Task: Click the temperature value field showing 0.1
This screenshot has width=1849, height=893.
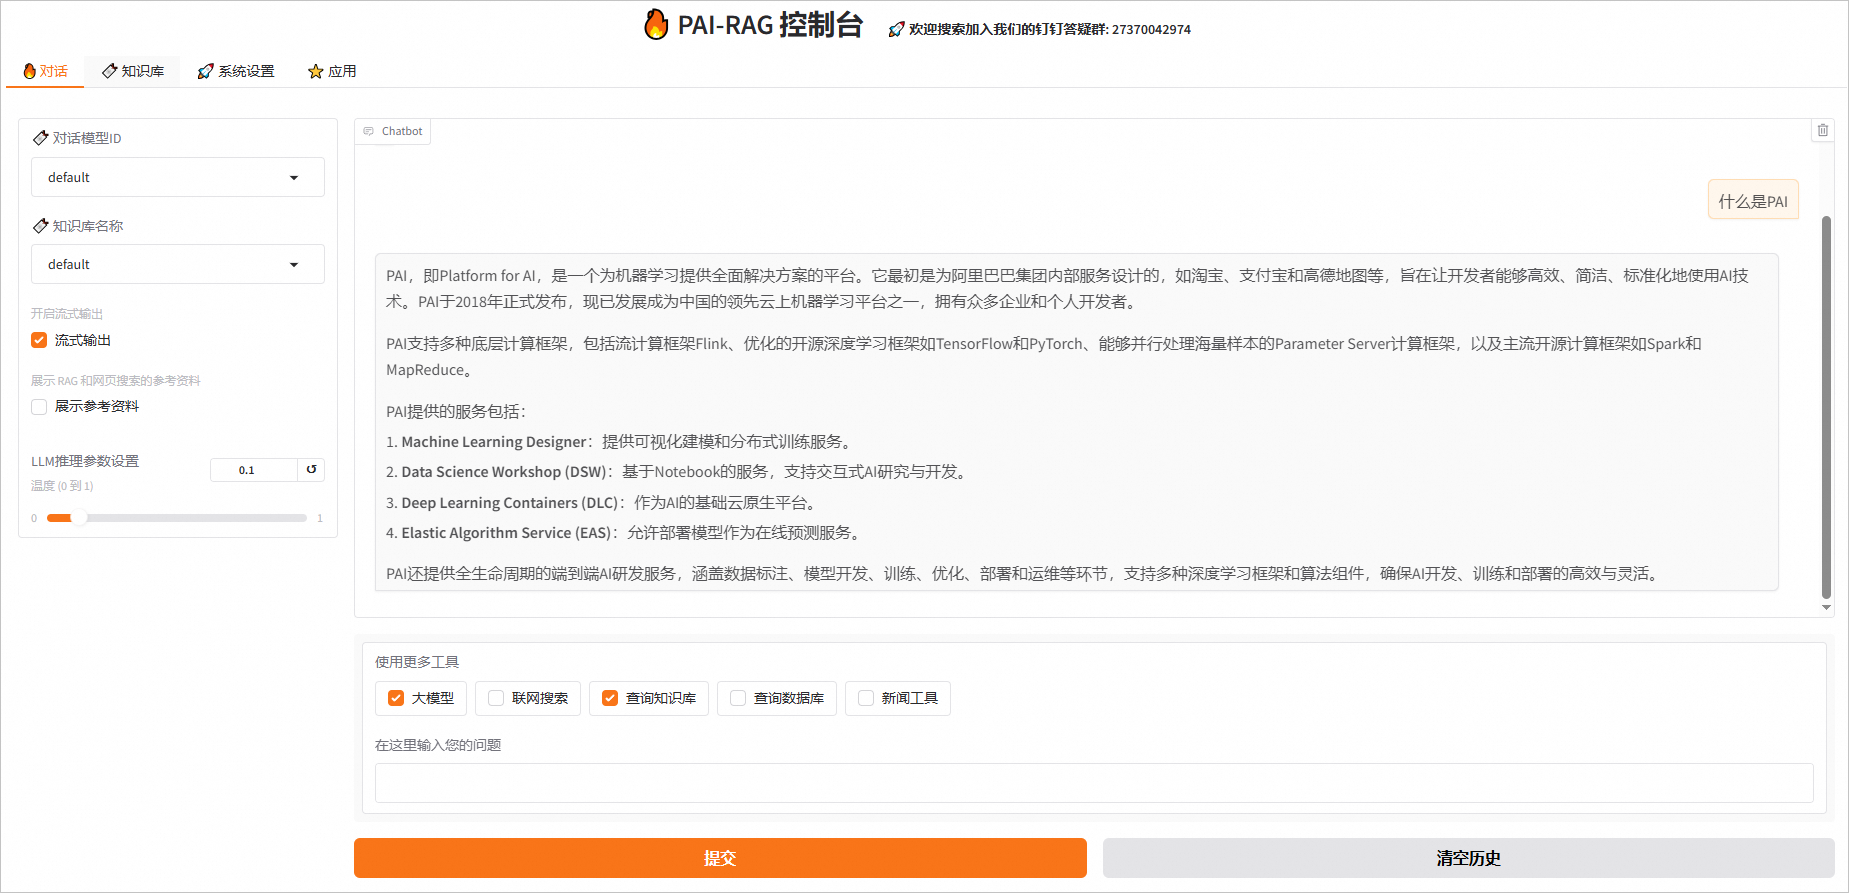Action: pyautogui.click(x=254, y=470)
